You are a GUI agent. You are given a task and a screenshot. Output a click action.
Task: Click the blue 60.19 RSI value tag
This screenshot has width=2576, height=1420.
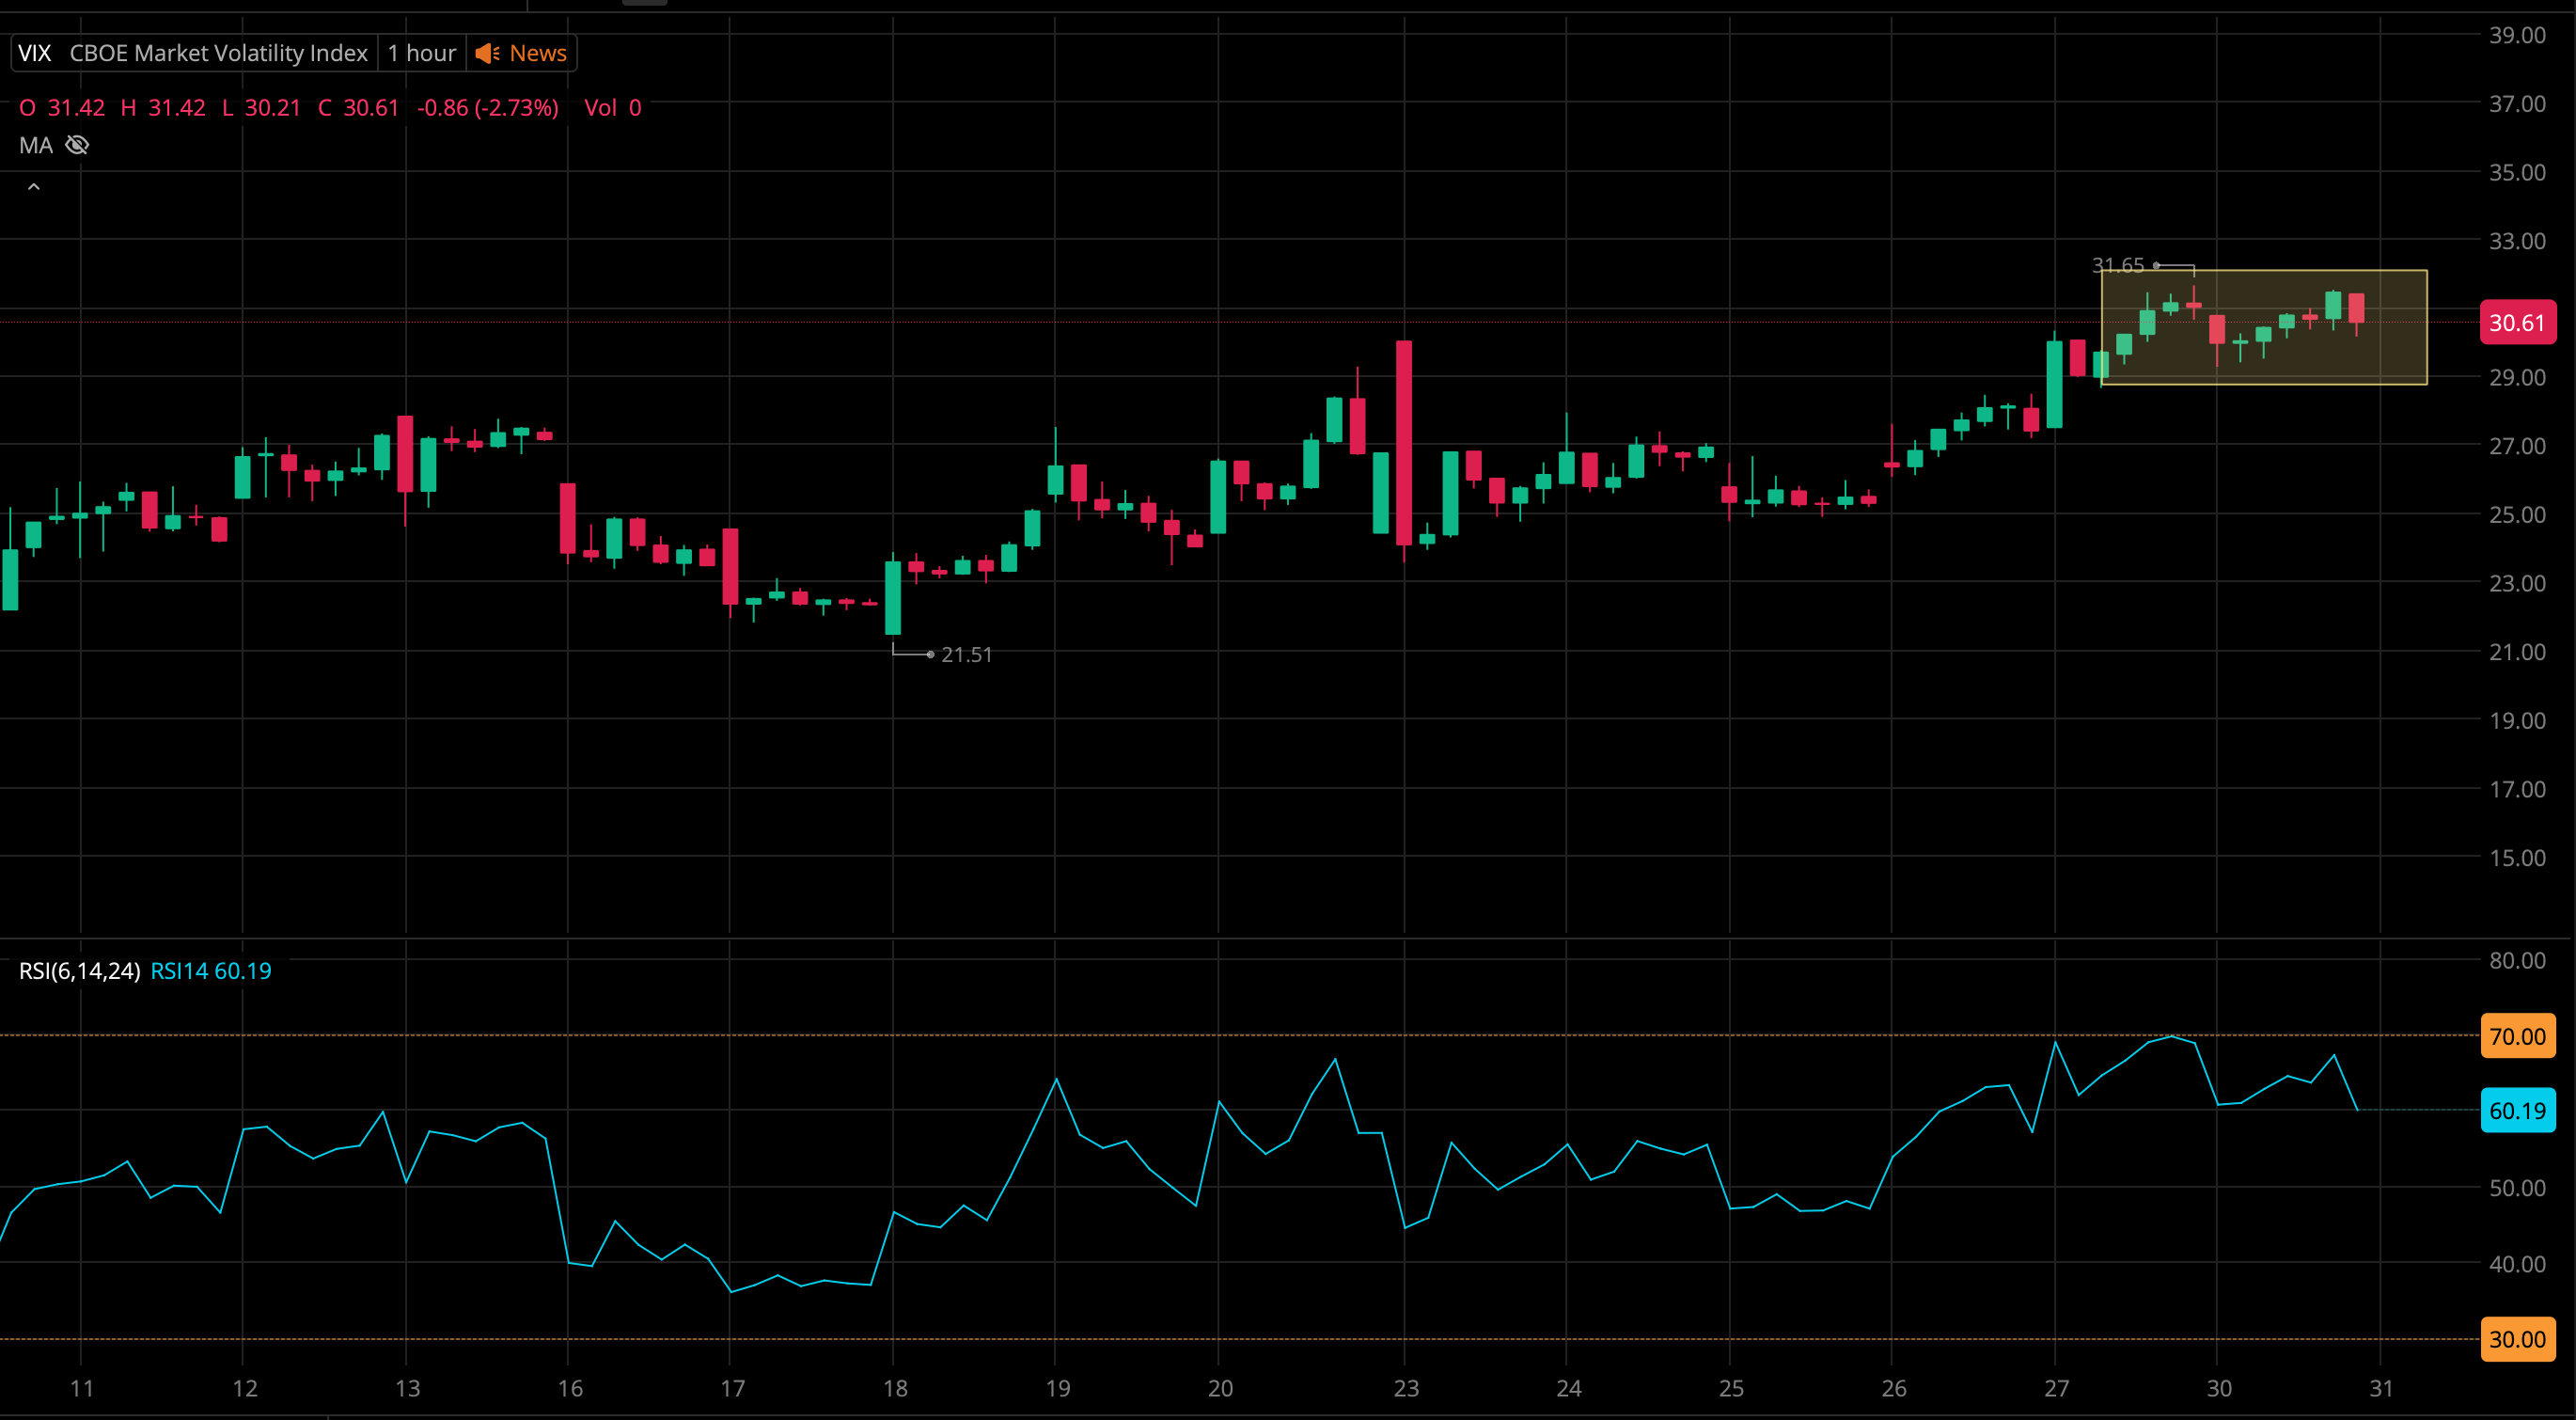(x=2516, y=1111)
